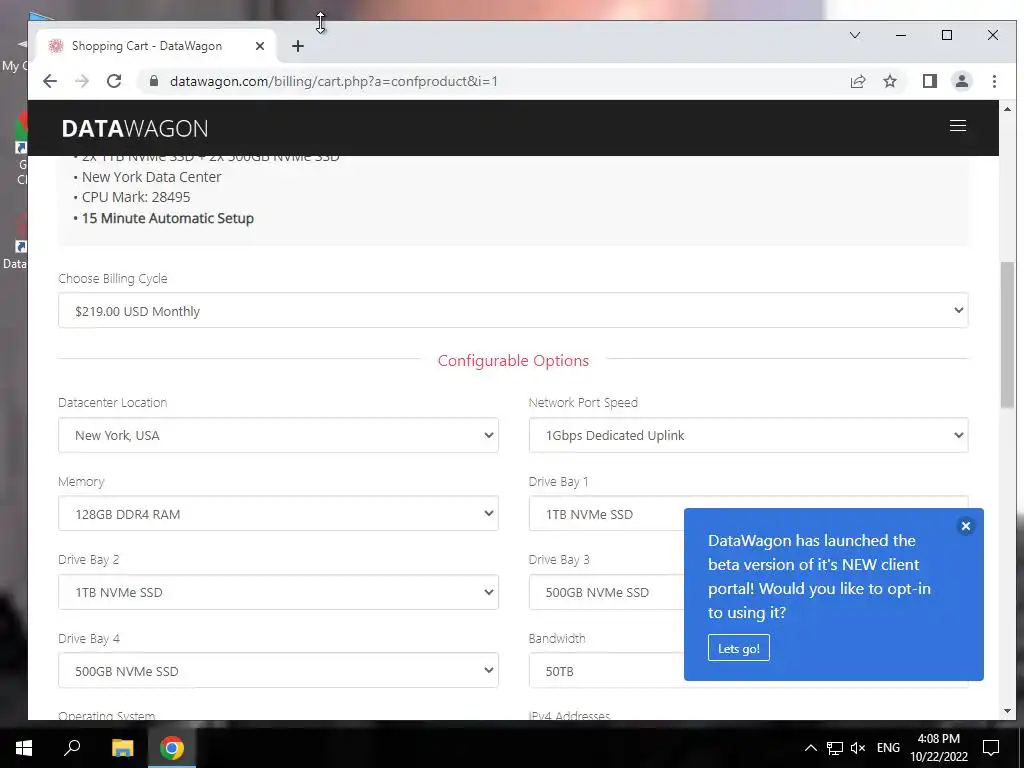Click the address bar URL
Image resolution: width=1024 pixels, height=768 pixels.
pos(334,81)
